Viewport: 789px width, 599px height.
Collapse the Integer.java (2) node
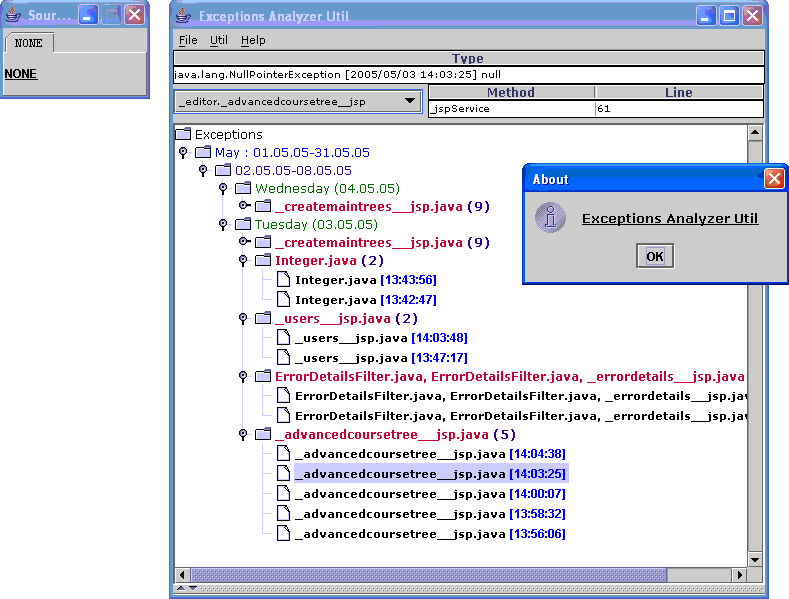(x=243, y=261)
